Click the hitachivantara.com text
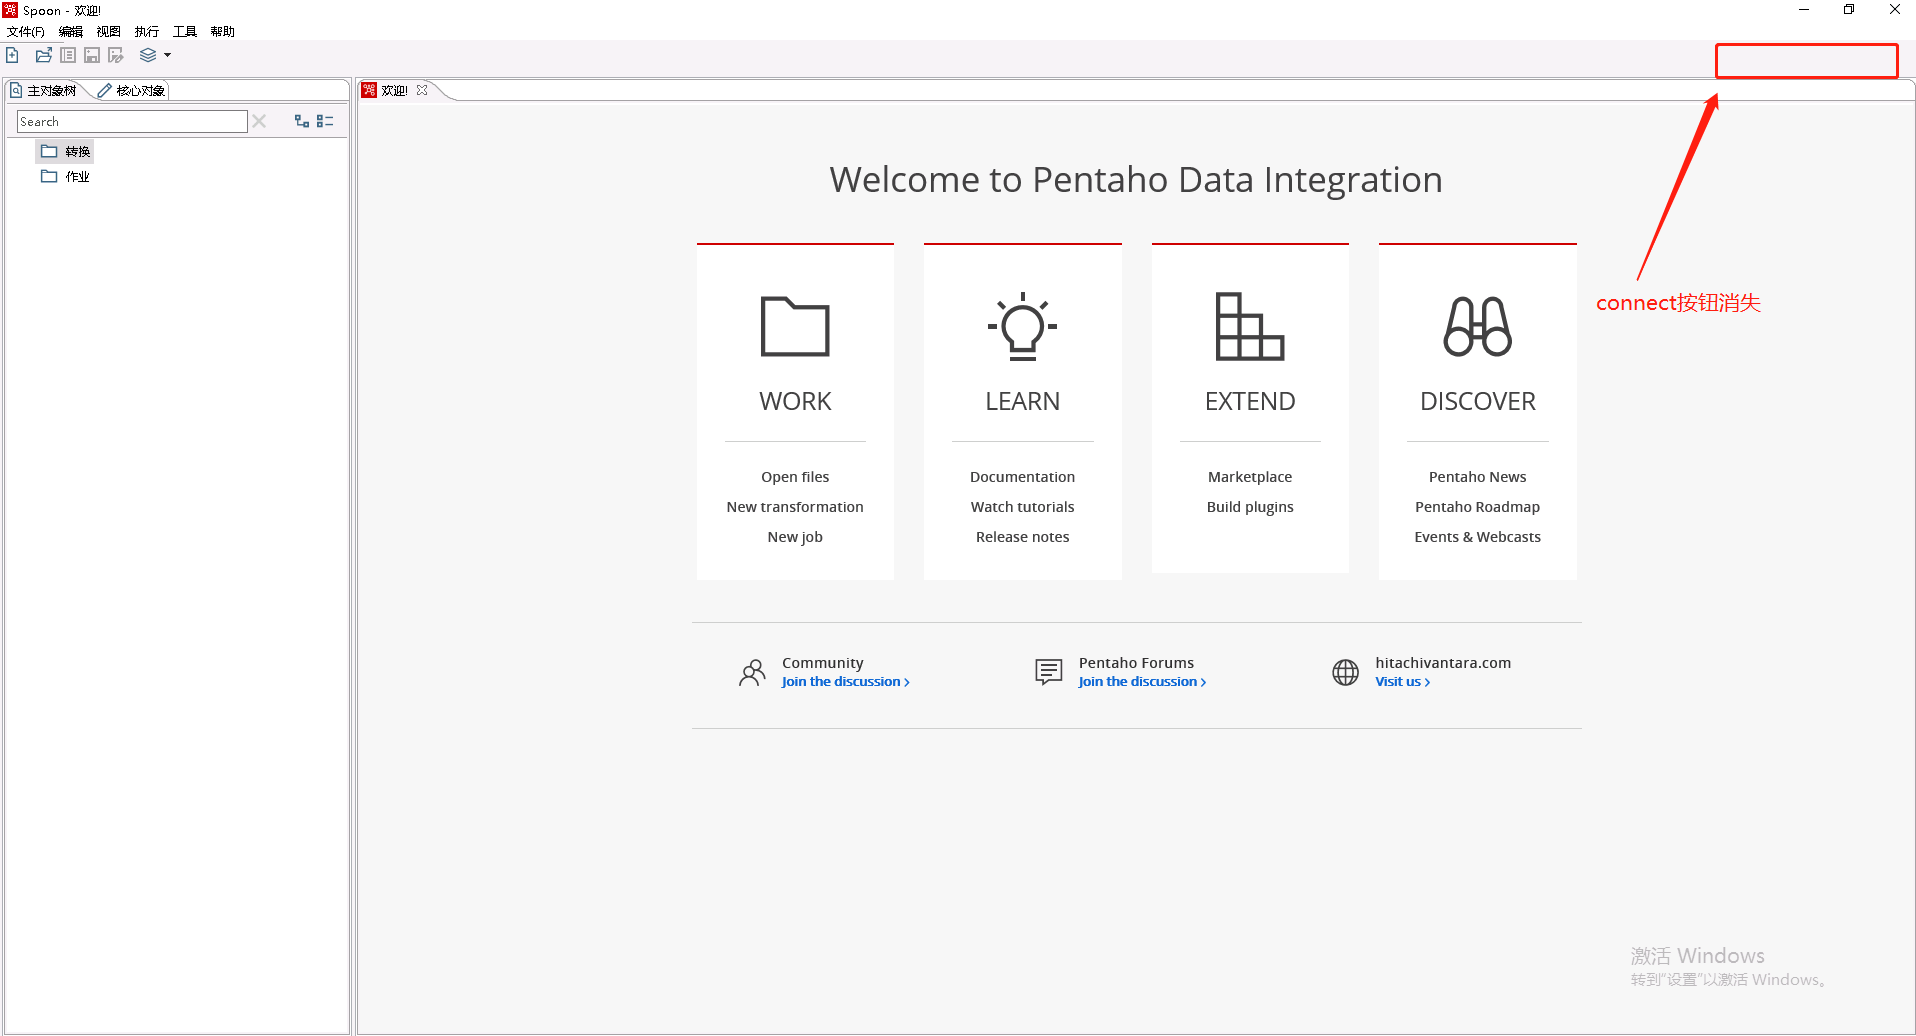The image size is (1916, 1036). point(1443,663)
